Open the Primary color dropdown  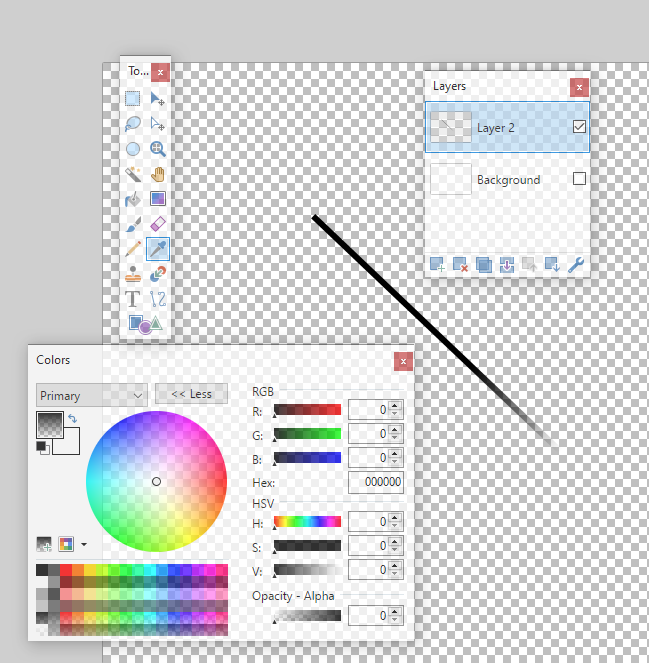(x=92, y=395)
